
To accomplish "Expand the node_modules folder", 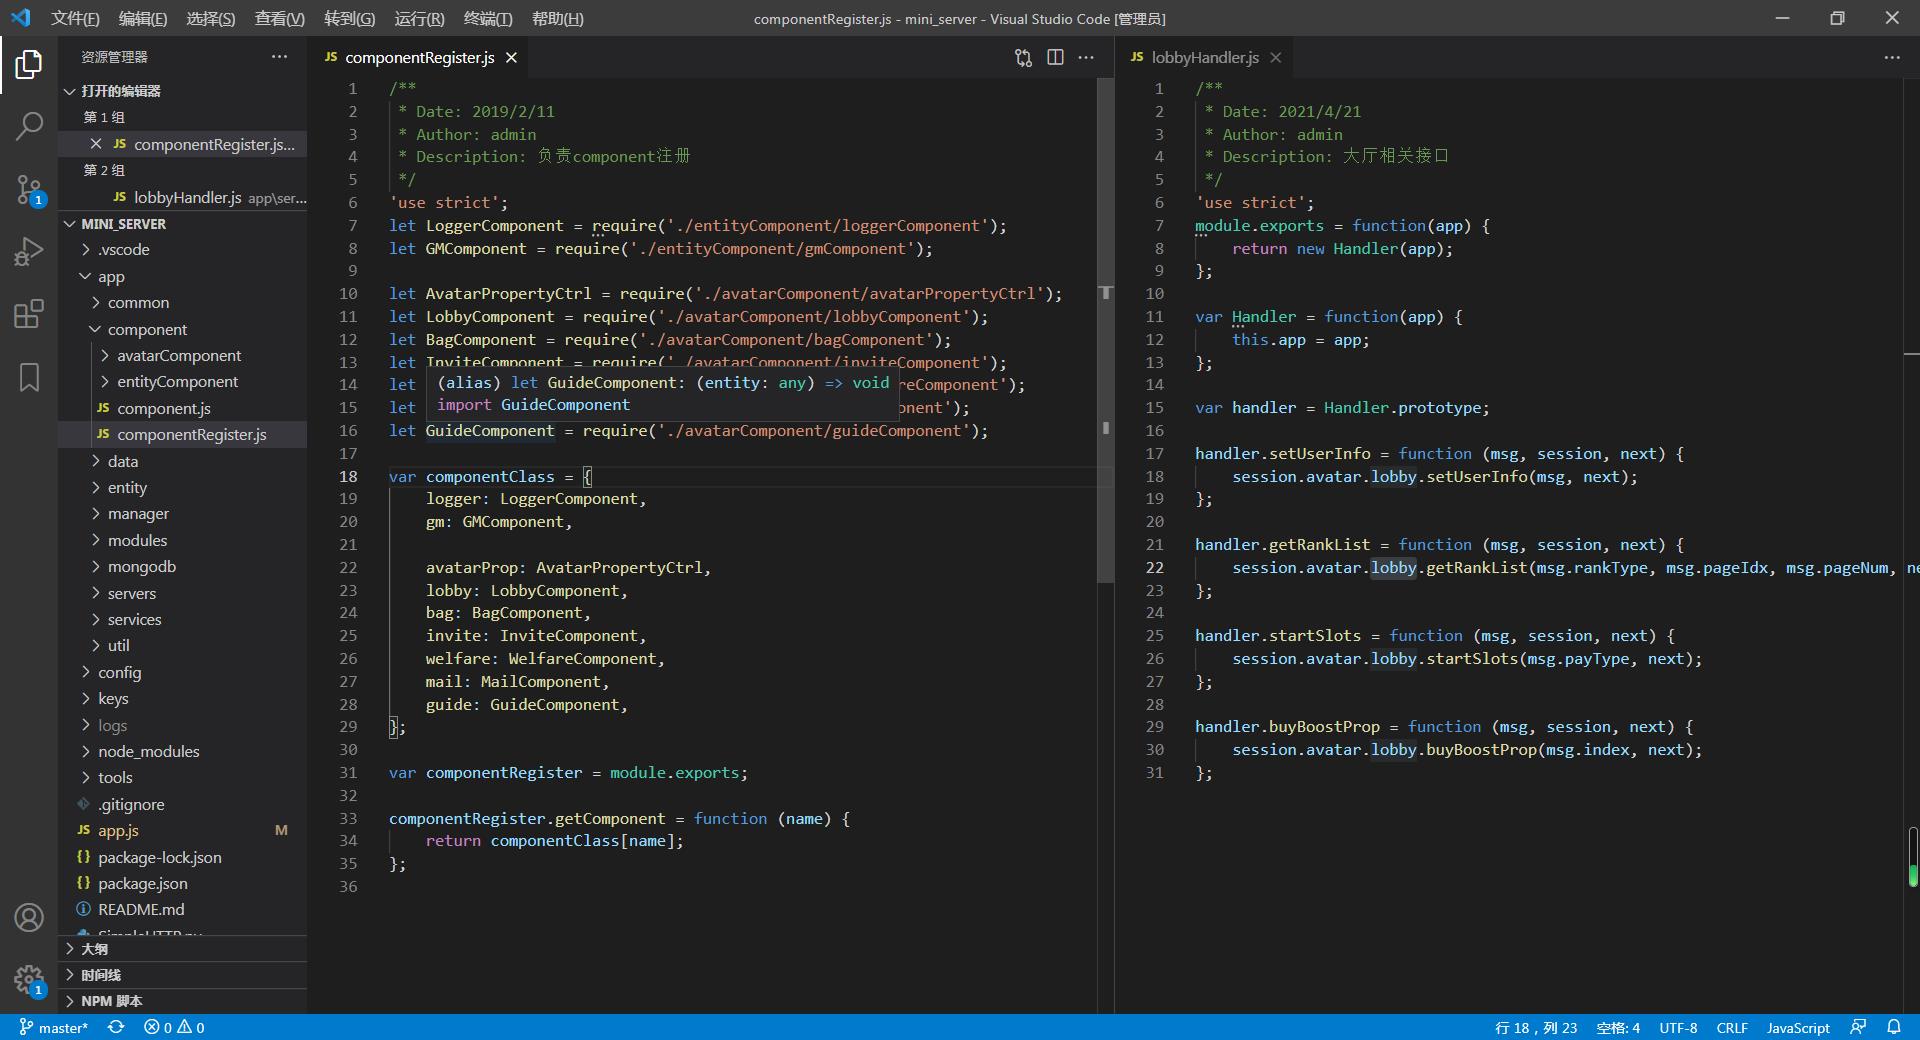I will click(182, 752).
